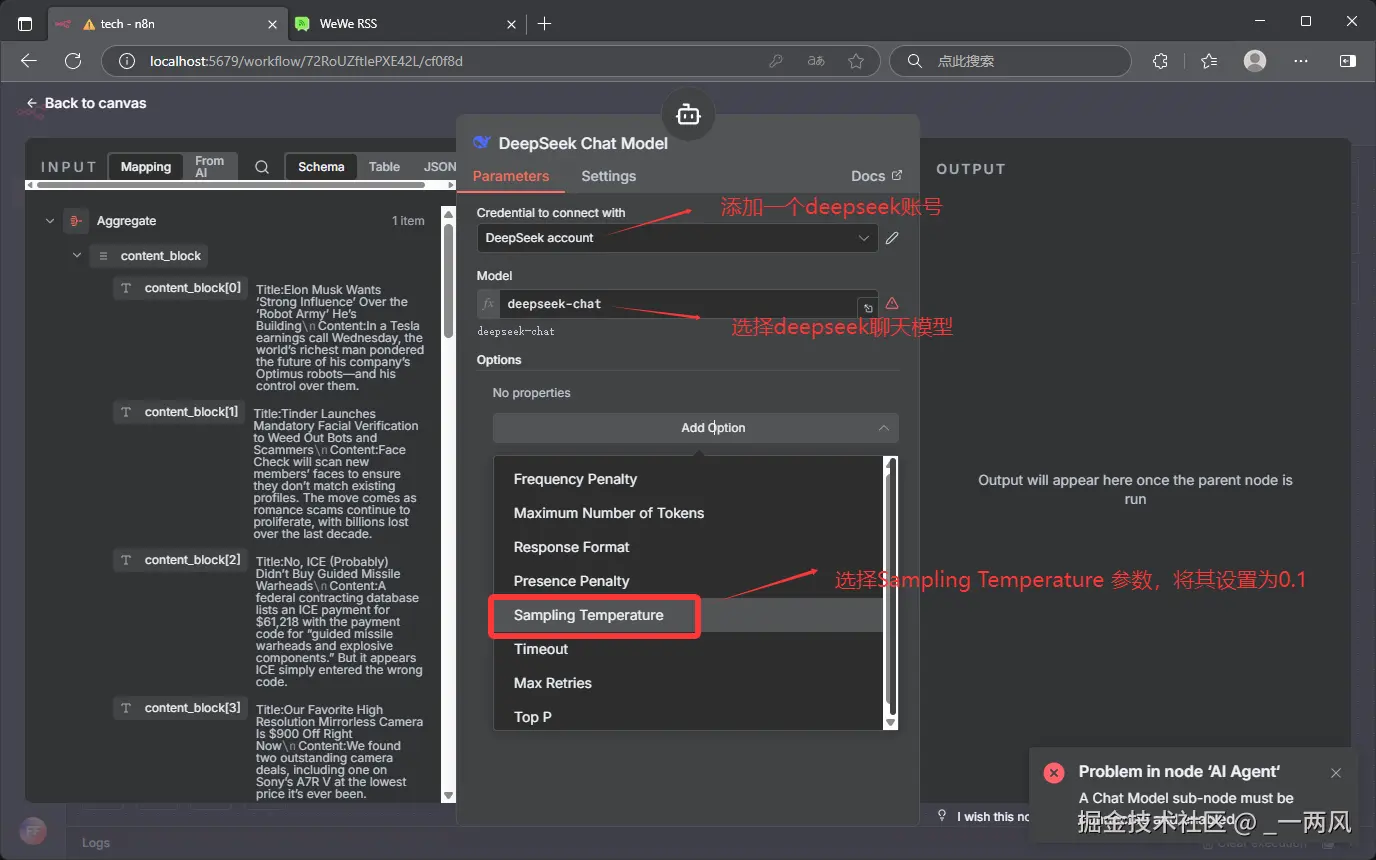Open the Settings tab
Viewport: 1376px width, 860px height.
pos(608,176)
